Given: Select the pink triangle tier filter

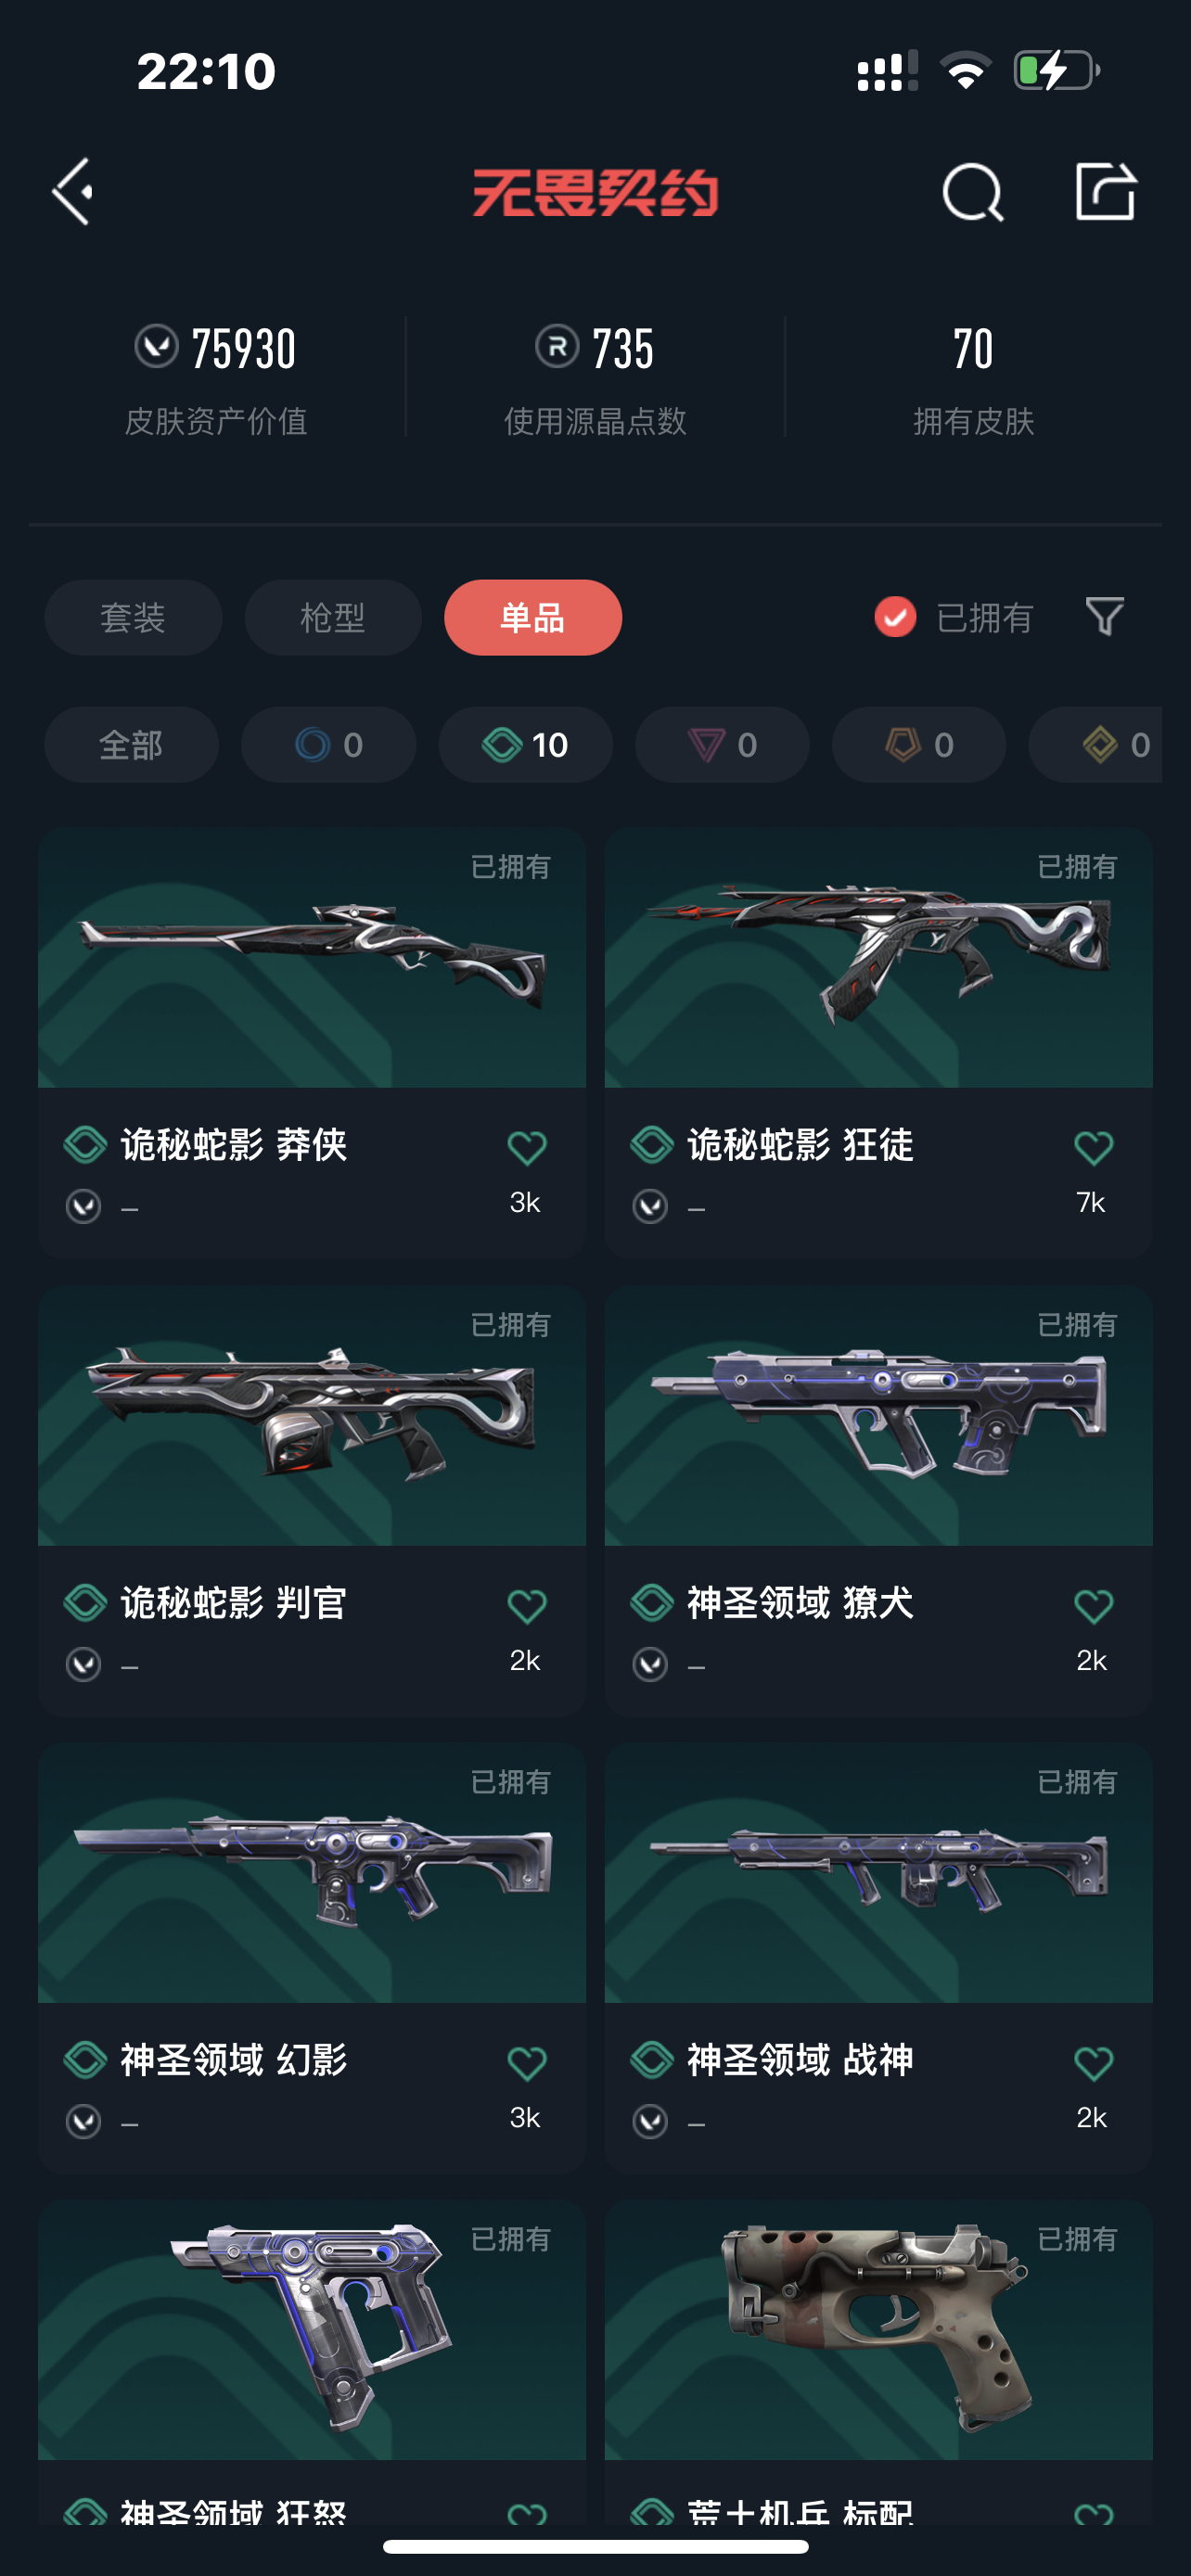Looking at the screenshot, I should click(722, 745).
